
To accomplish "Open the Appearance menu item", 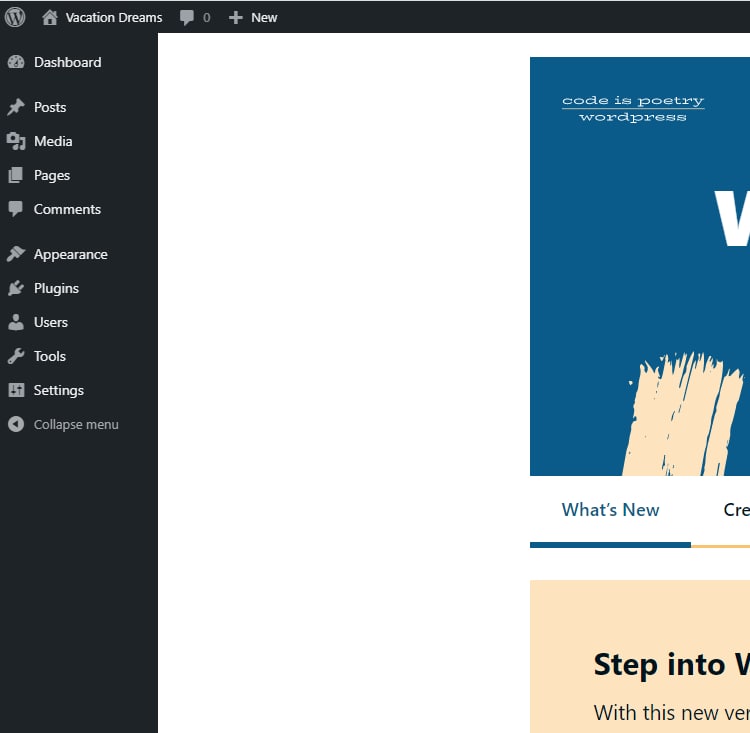I will 70,255.
